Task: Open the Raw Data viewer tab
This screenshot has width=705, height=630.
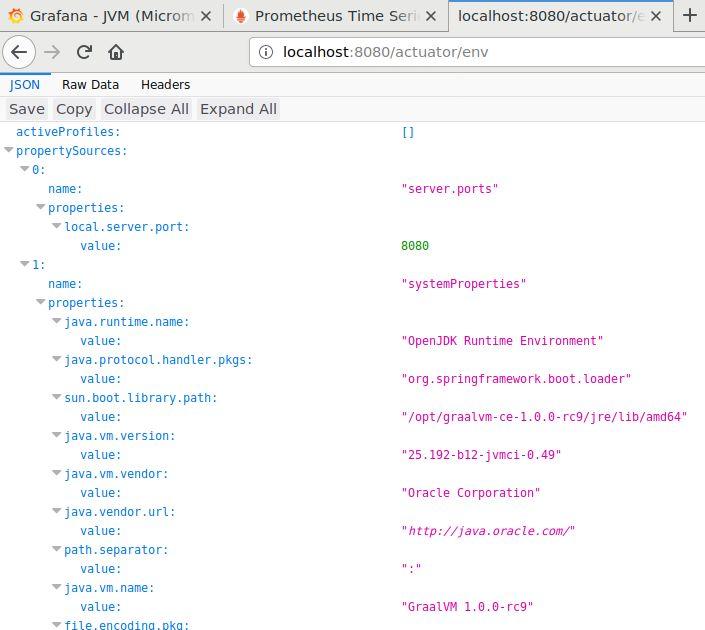Action: 90,85
